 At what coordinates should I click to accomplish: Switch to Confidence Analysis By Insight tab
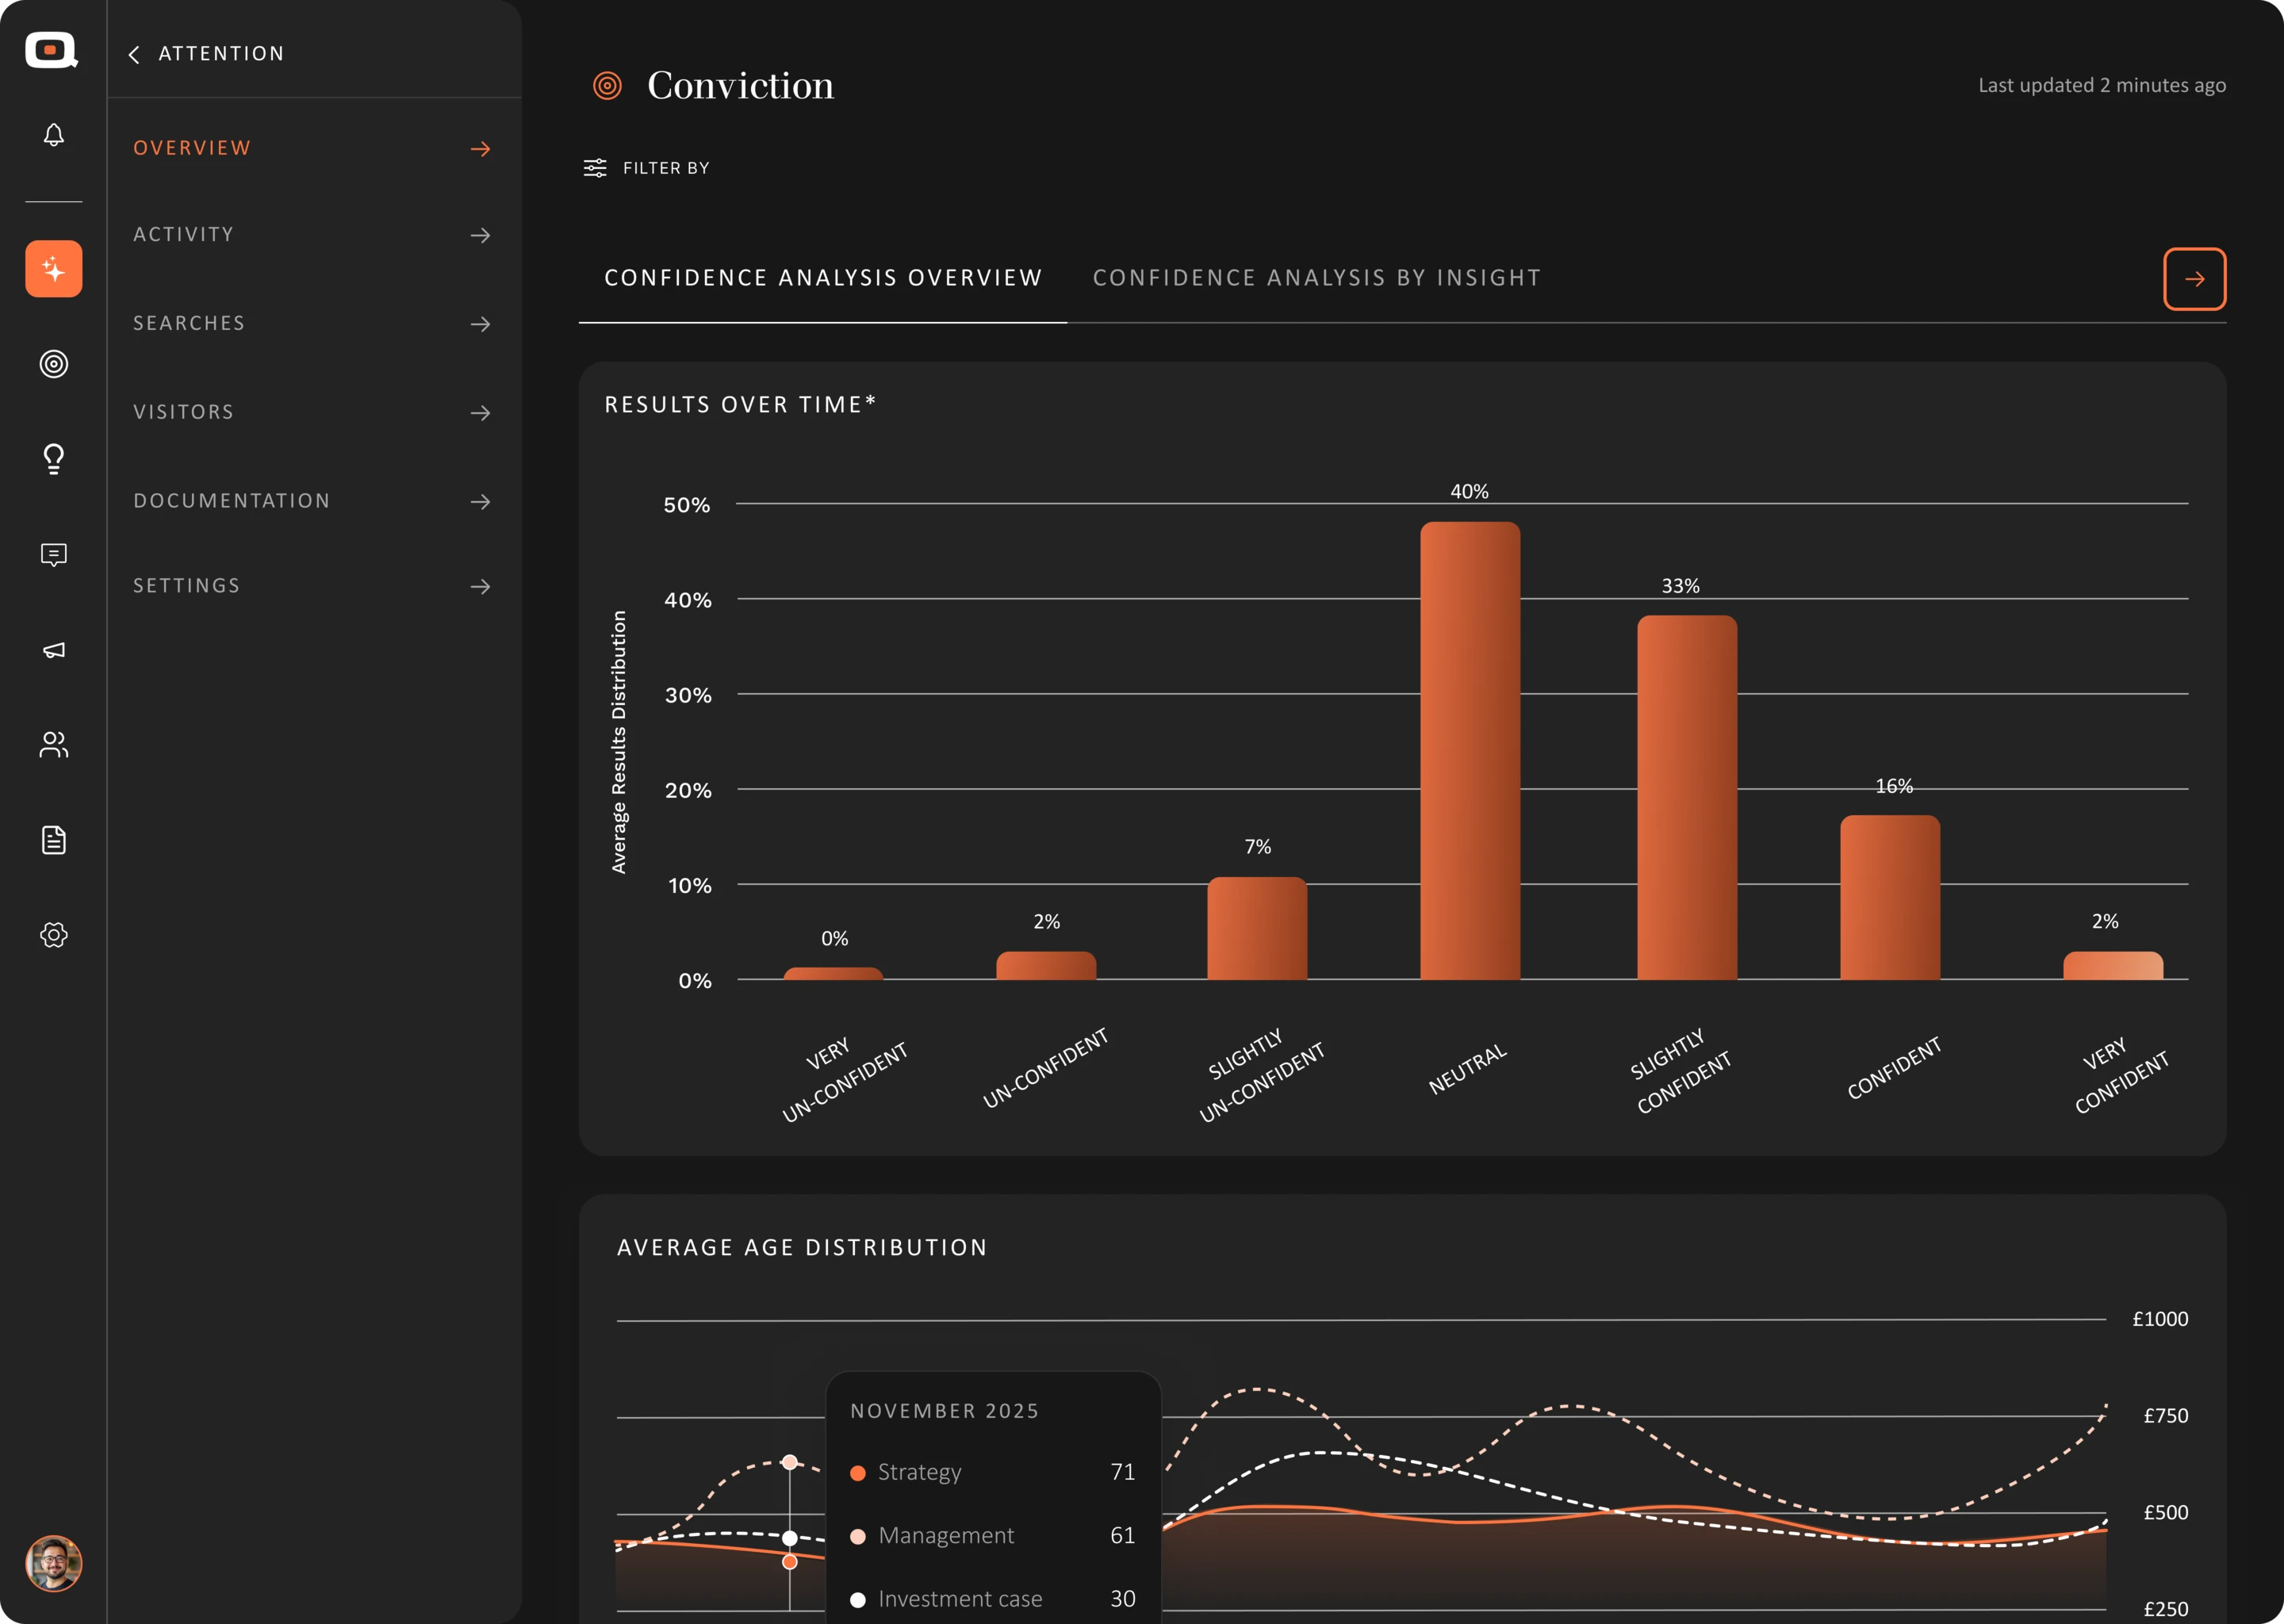(x=1317, y=278)
